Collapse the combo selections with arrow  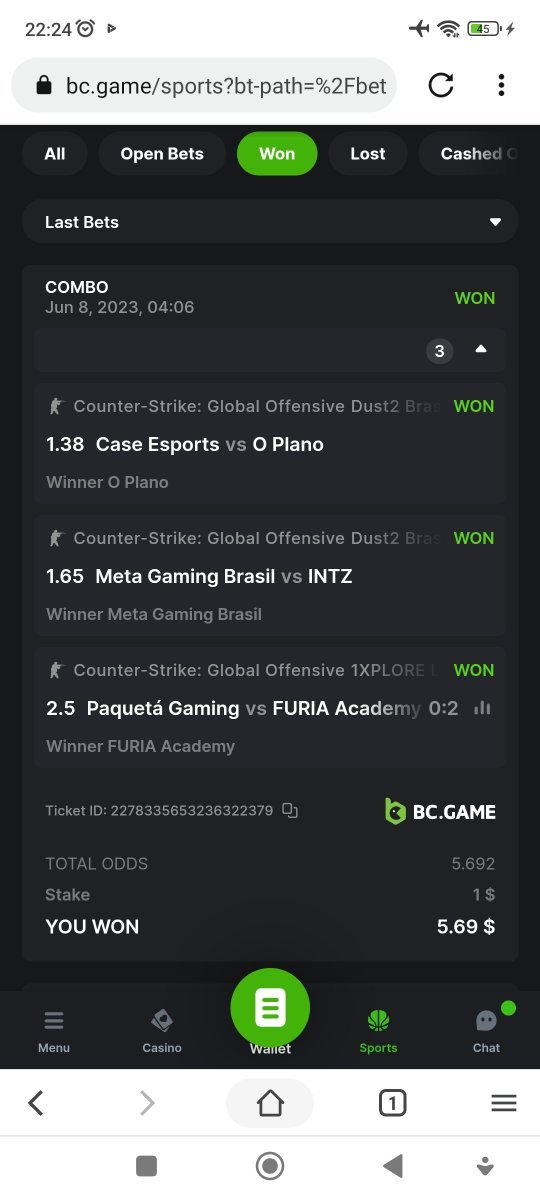[x=481, y=349]
